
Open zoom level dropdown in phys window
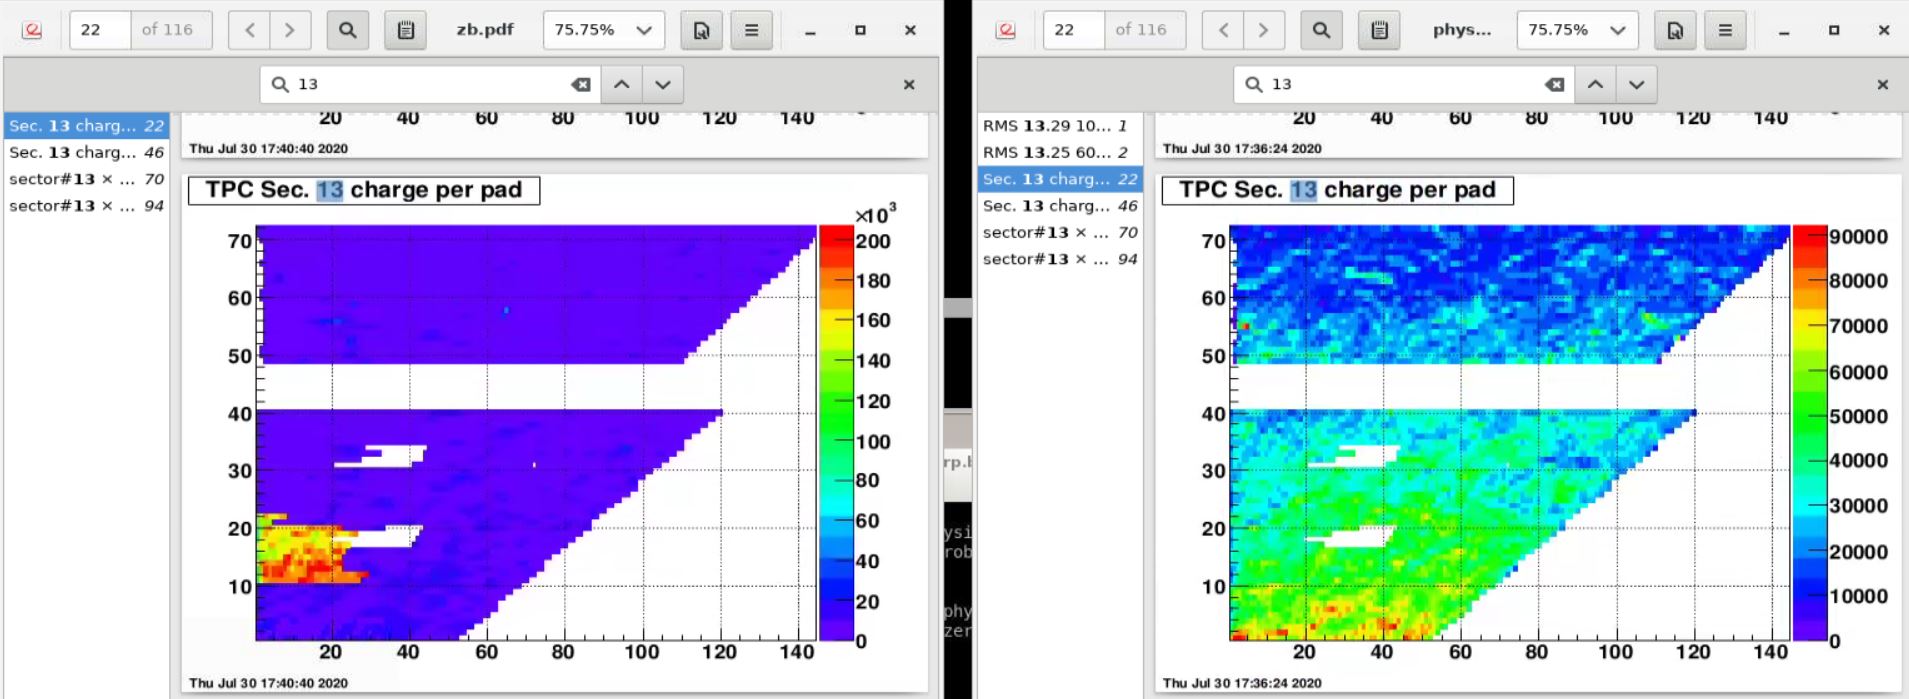tap(1577, 30)
